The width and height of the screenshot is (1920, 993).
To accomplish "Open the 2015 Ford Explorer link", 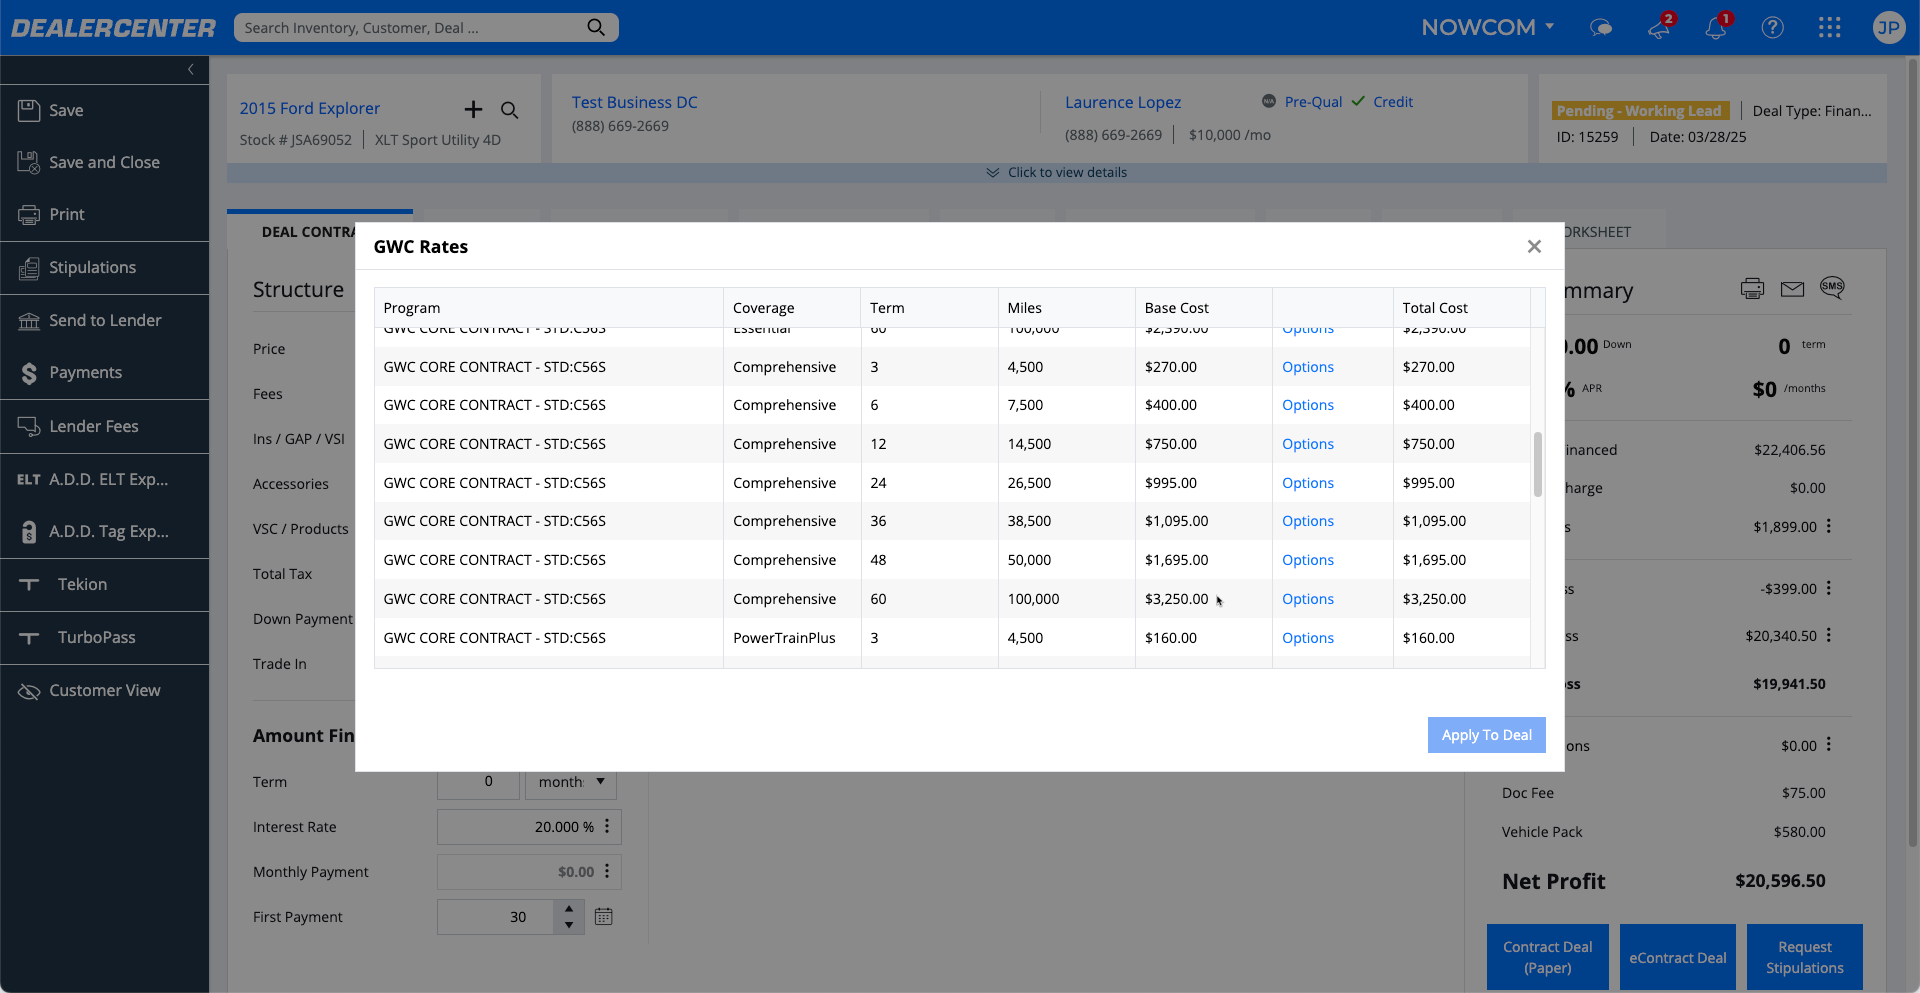I will point(309,108).
